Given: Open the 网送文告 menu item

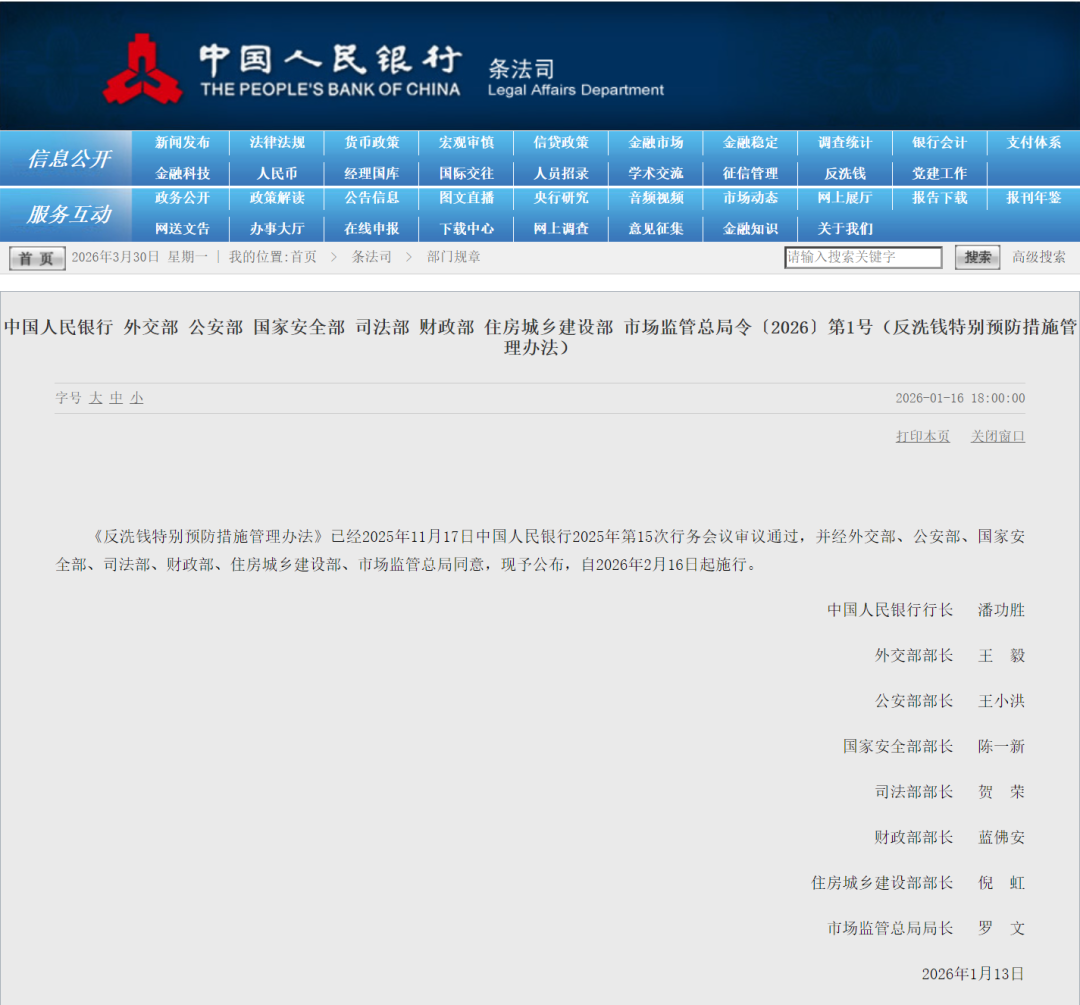Looking at the screenshot, I should coord(182,229).
